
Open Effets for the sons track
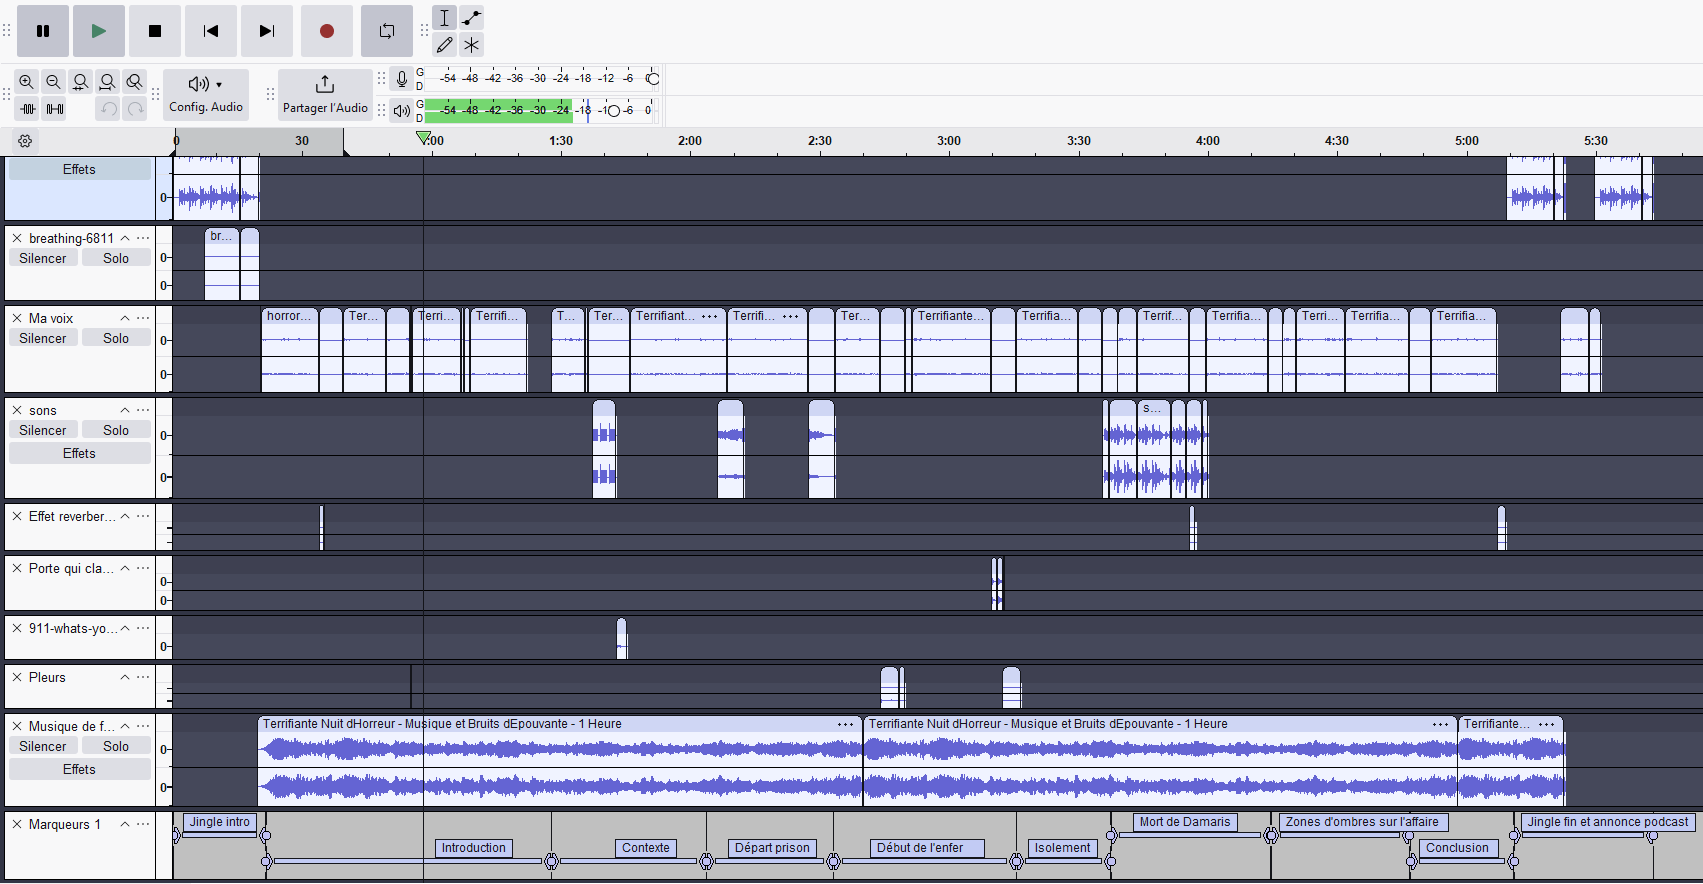click(x=79, y=453)
